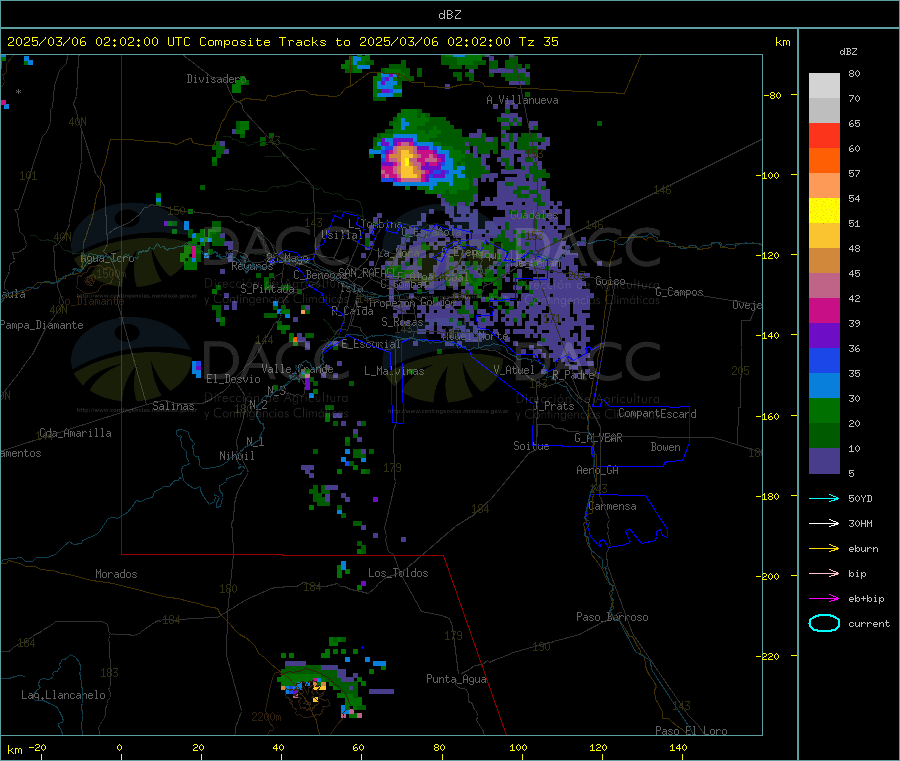Screen dimensions: 900x761
Task: Click the V_Atuel map label
Action: pyautogui.click(x=514, y=370)
